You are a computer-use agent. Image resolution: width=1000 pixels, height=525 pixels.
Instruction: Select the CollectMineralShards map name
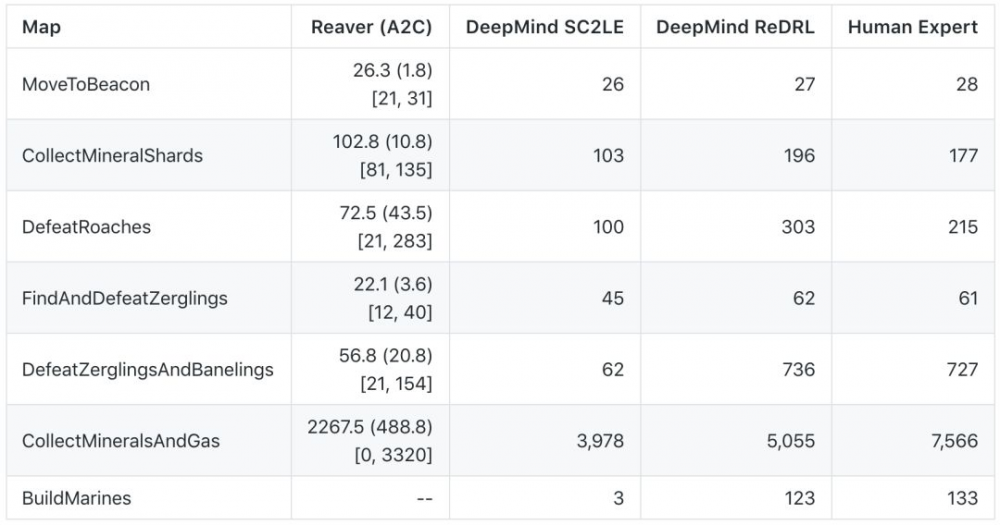[112, 155]
